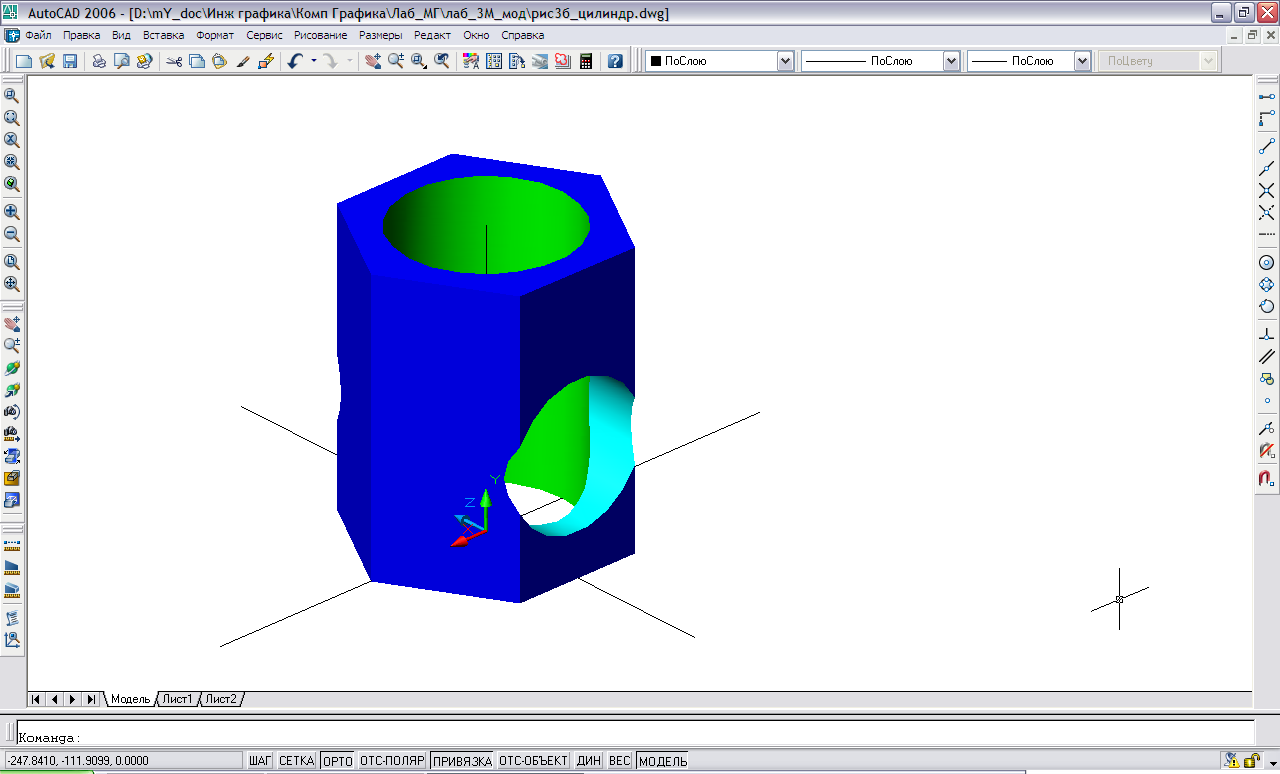Toggle ОРТО orthogonal mode
This screenshot has height=774, width=1280.
tap(338, 761)
